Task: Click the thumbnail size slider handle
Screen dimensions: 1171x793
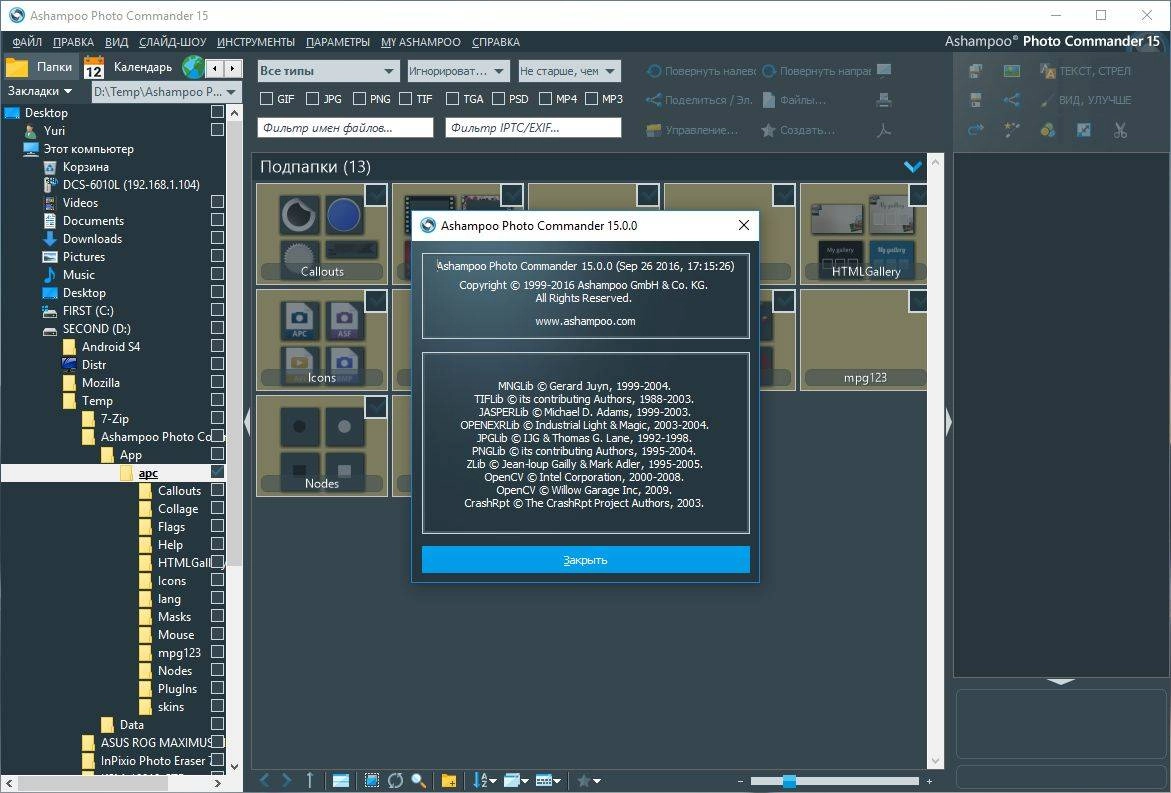Action: (789, 781)
